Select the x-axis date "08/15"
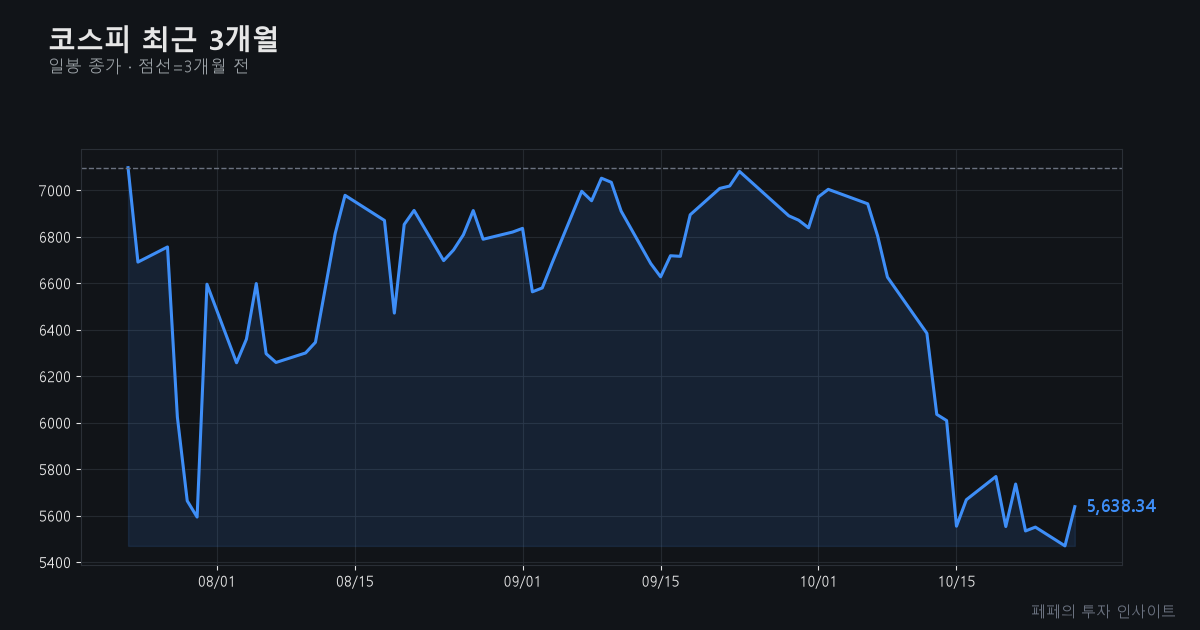 355,581
